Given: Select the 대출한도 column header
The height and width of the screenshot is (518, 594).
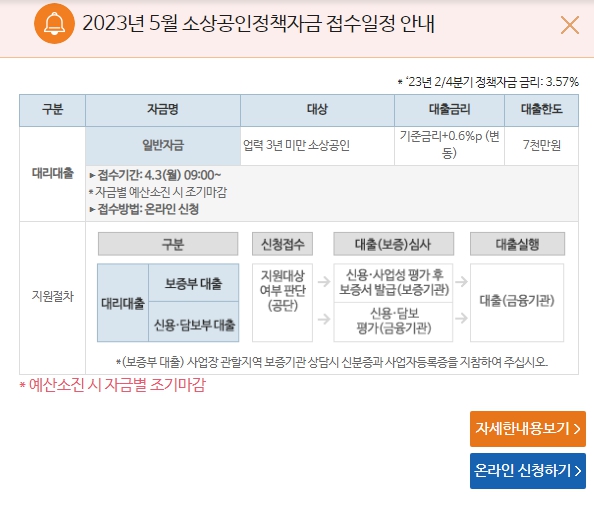Looking at the screenshot, I should tap(541, 110).
